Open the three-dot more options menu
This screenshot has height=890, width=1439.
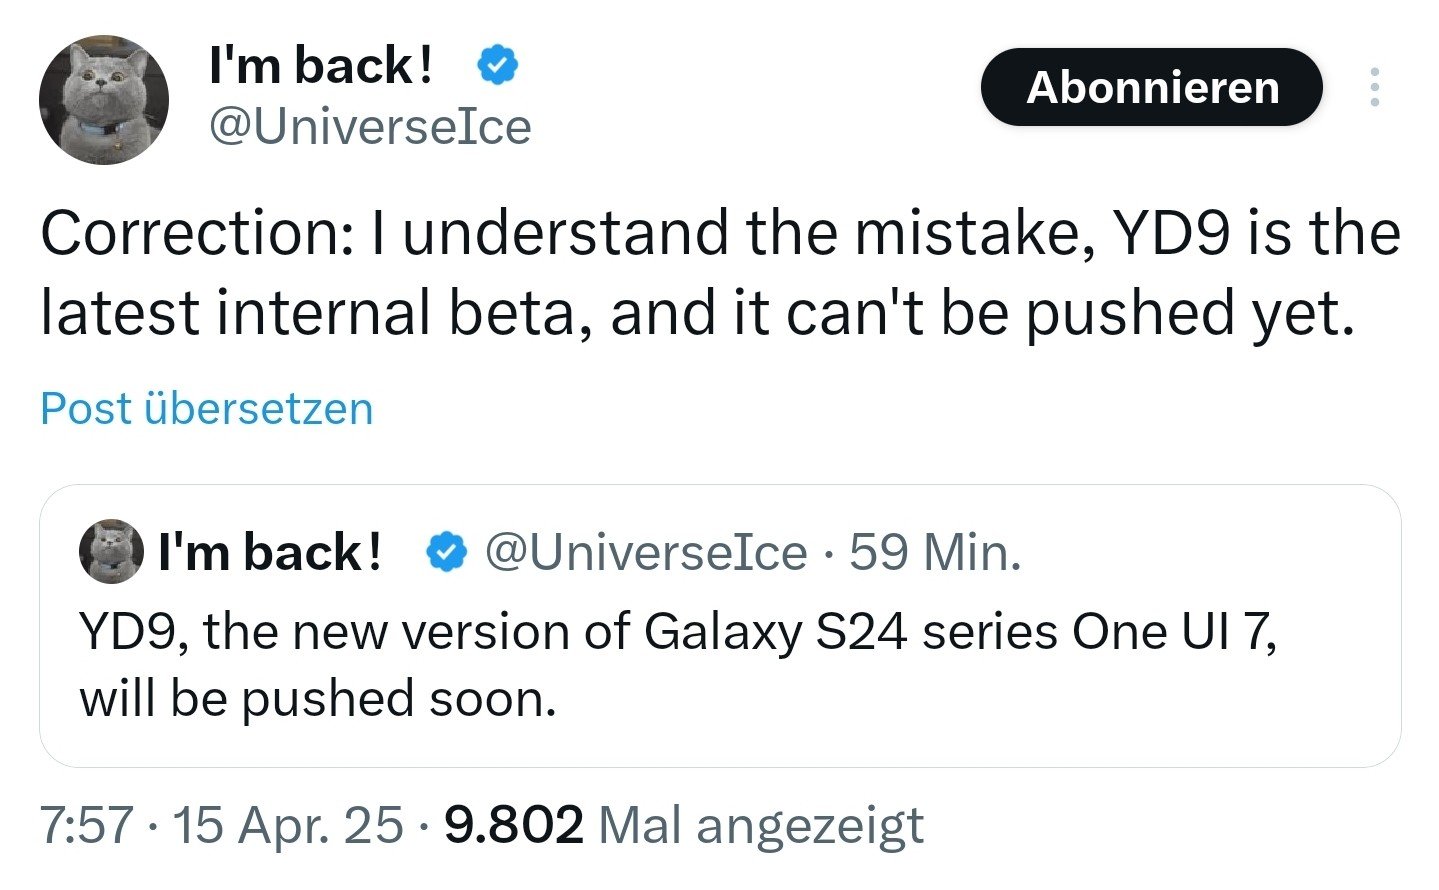[x=1375, y=88]
